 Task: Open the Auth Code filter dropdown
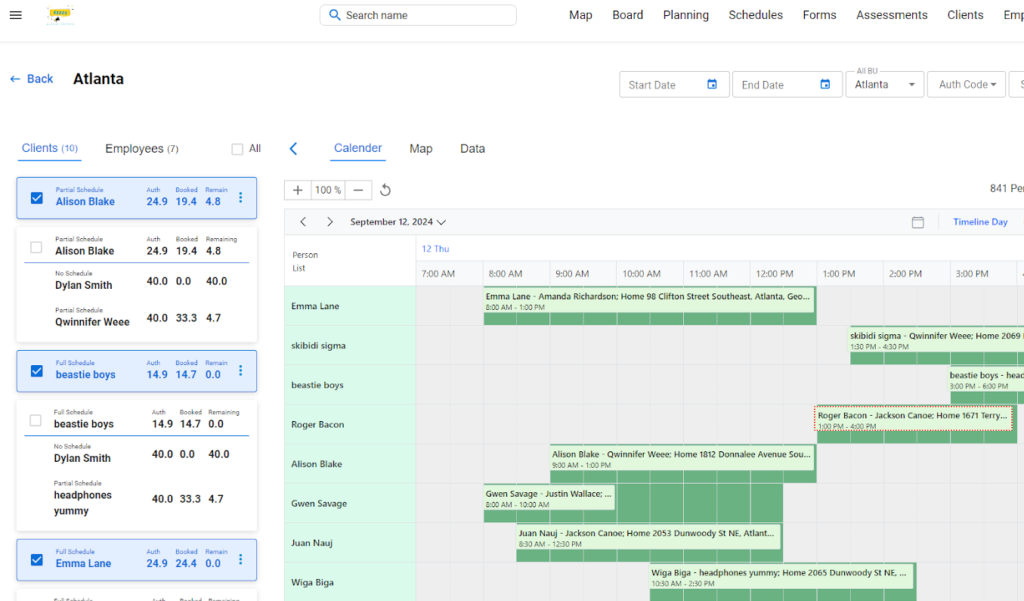pos(966,84)
